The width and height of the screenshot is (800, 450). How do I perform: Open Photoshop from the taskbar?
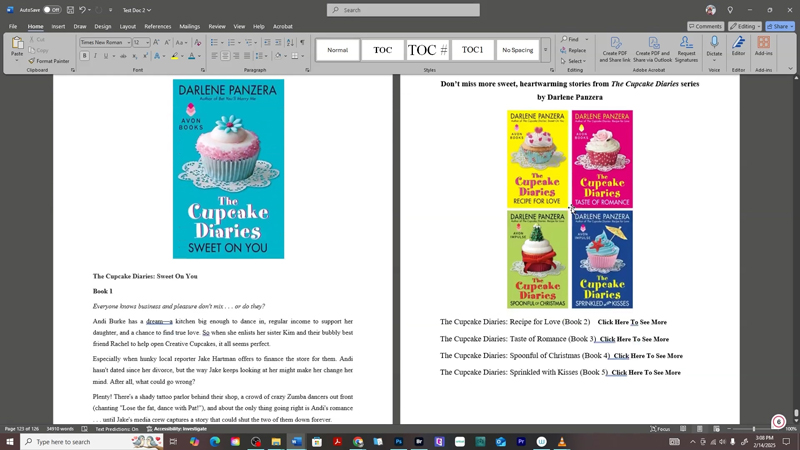(398, 442)
